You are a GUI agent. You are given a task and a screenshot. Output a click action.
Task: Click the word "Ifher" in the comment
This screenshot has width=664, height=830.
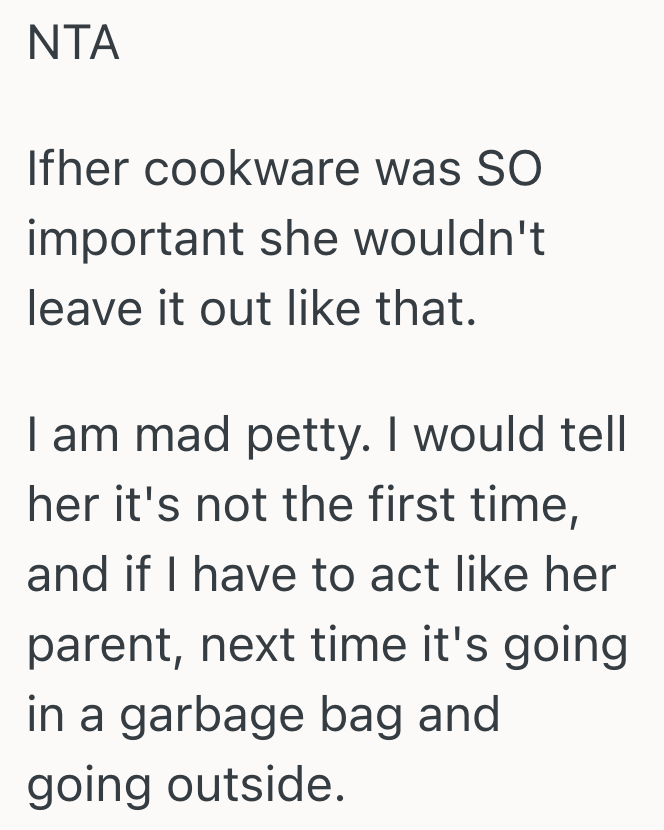78,170
